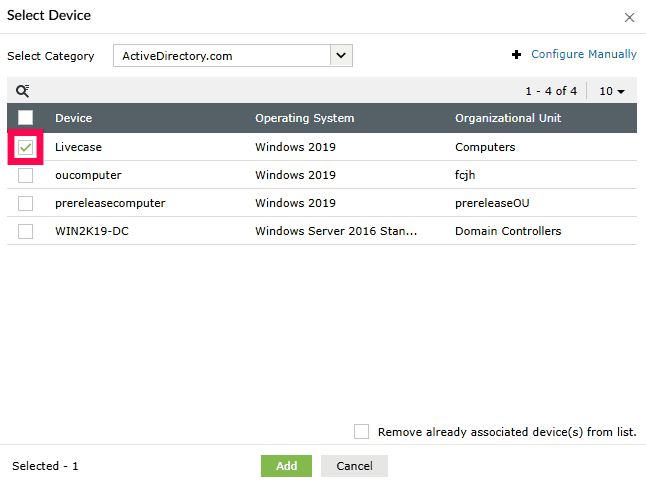Uncheck the Livecase device checkbox
The height and width of the screenshot is (485, 646).
26,147
